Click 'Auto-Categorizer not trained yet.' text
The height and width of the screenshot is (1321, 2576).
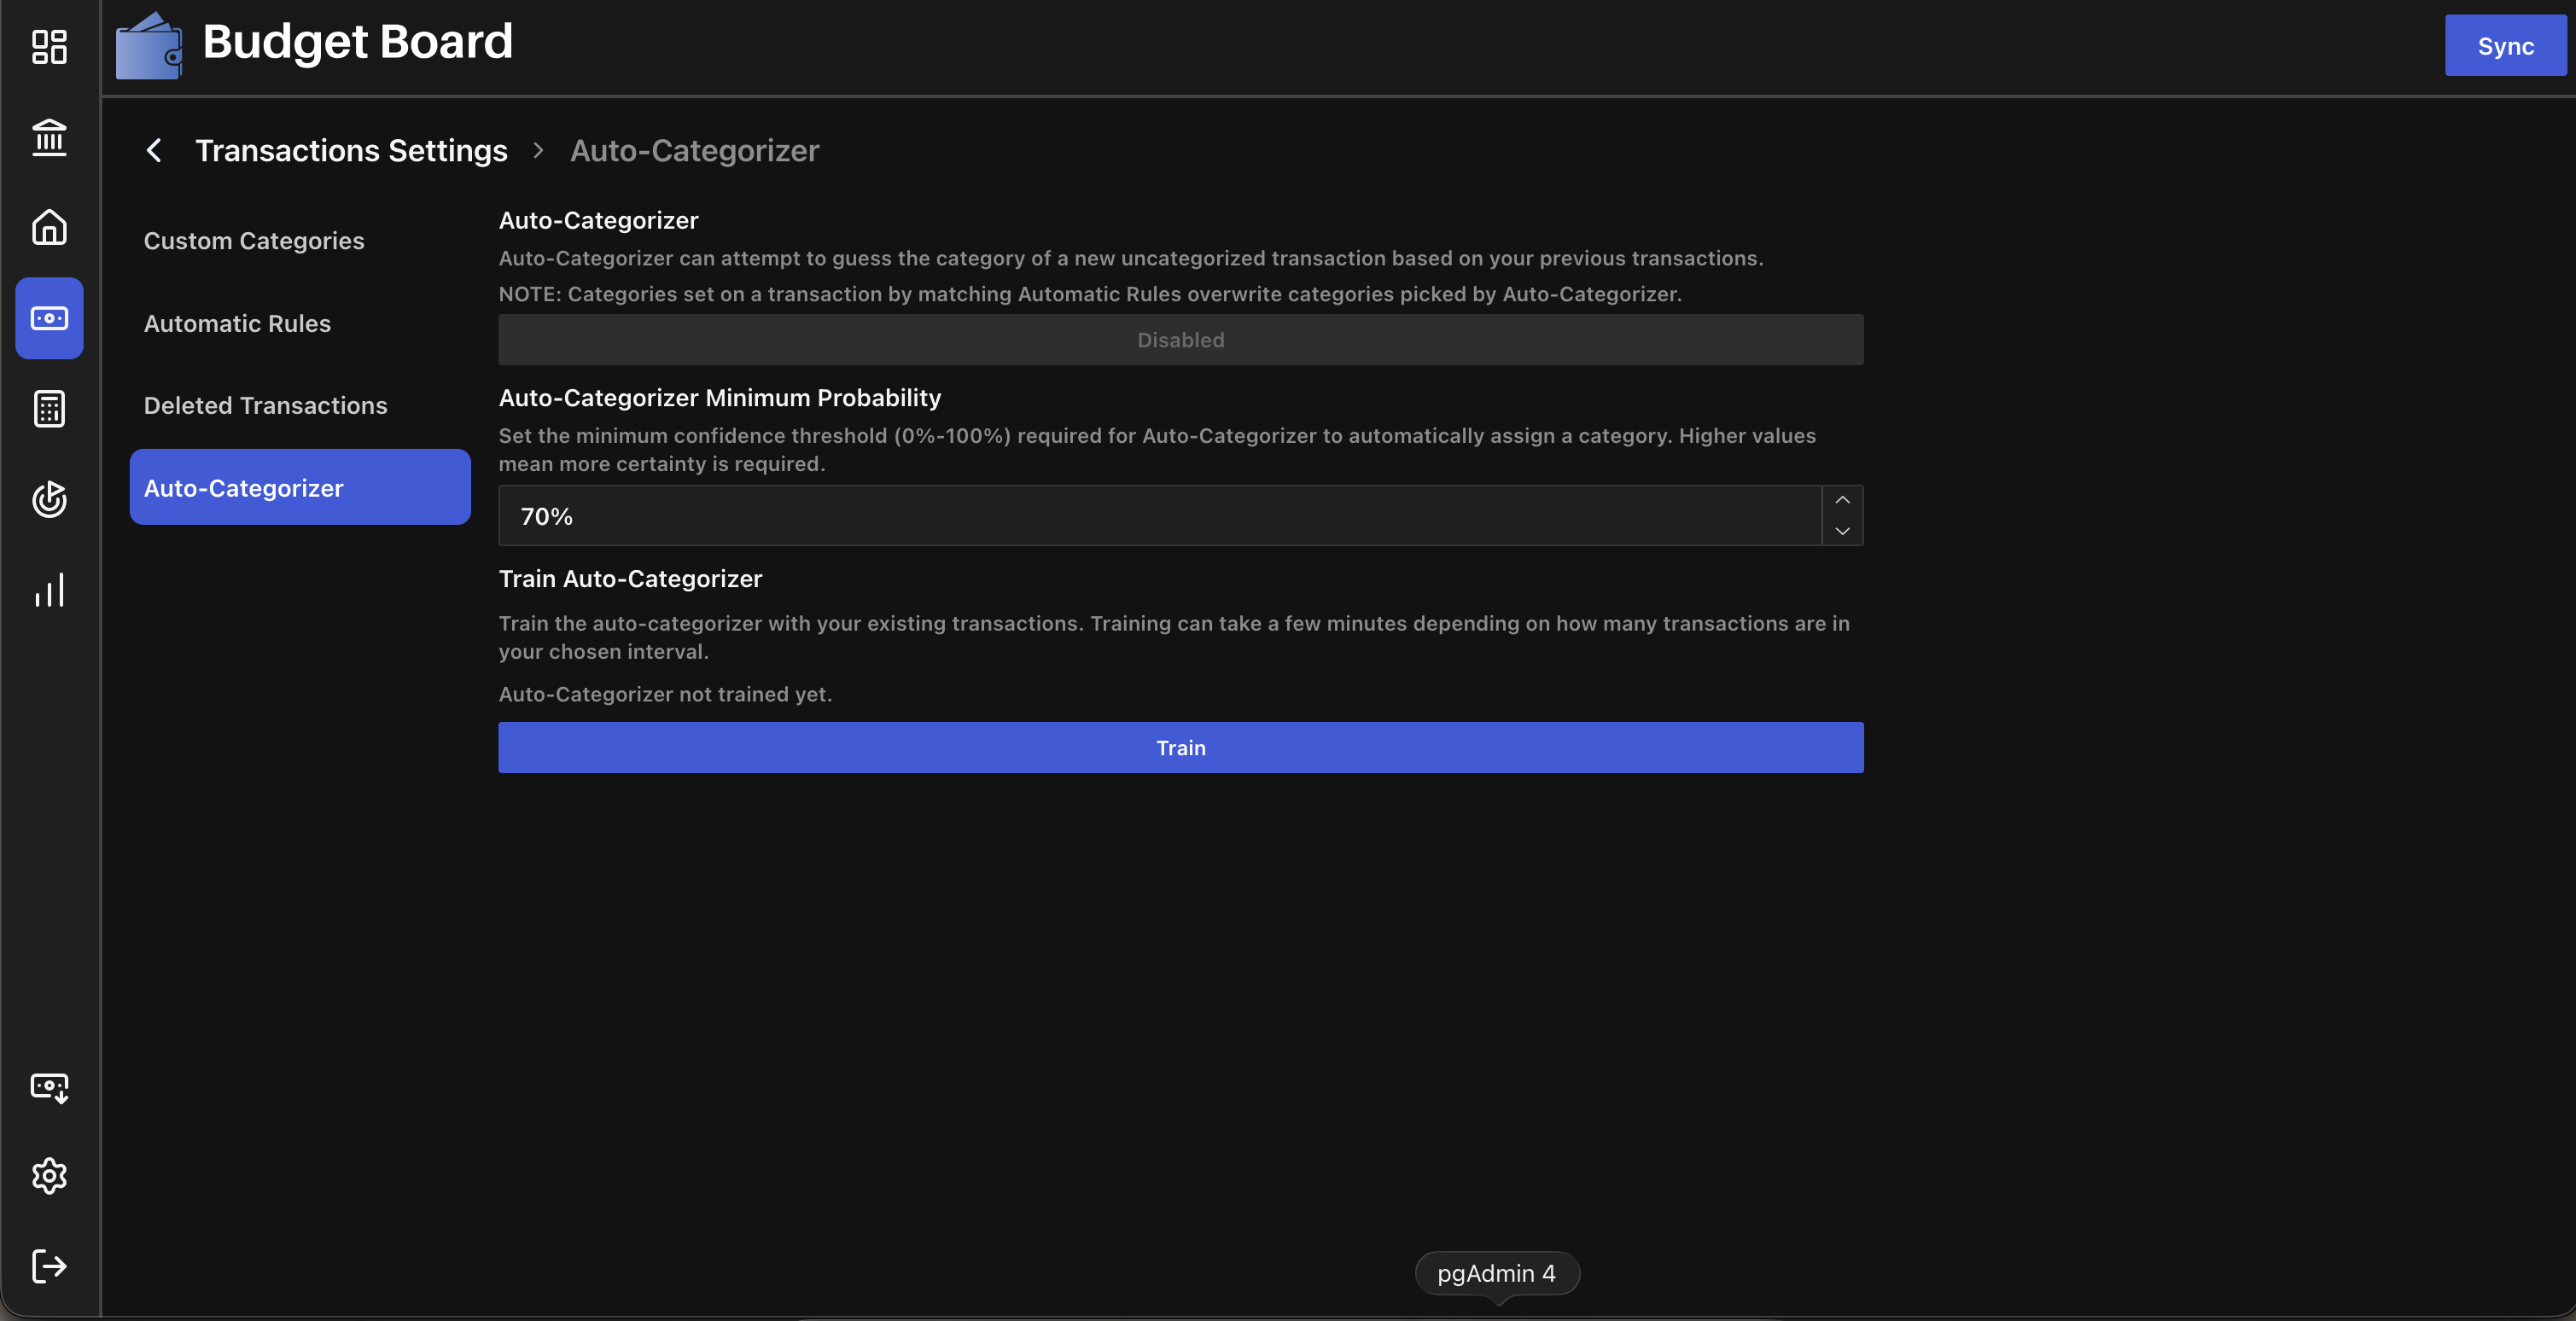click(665, 694)
